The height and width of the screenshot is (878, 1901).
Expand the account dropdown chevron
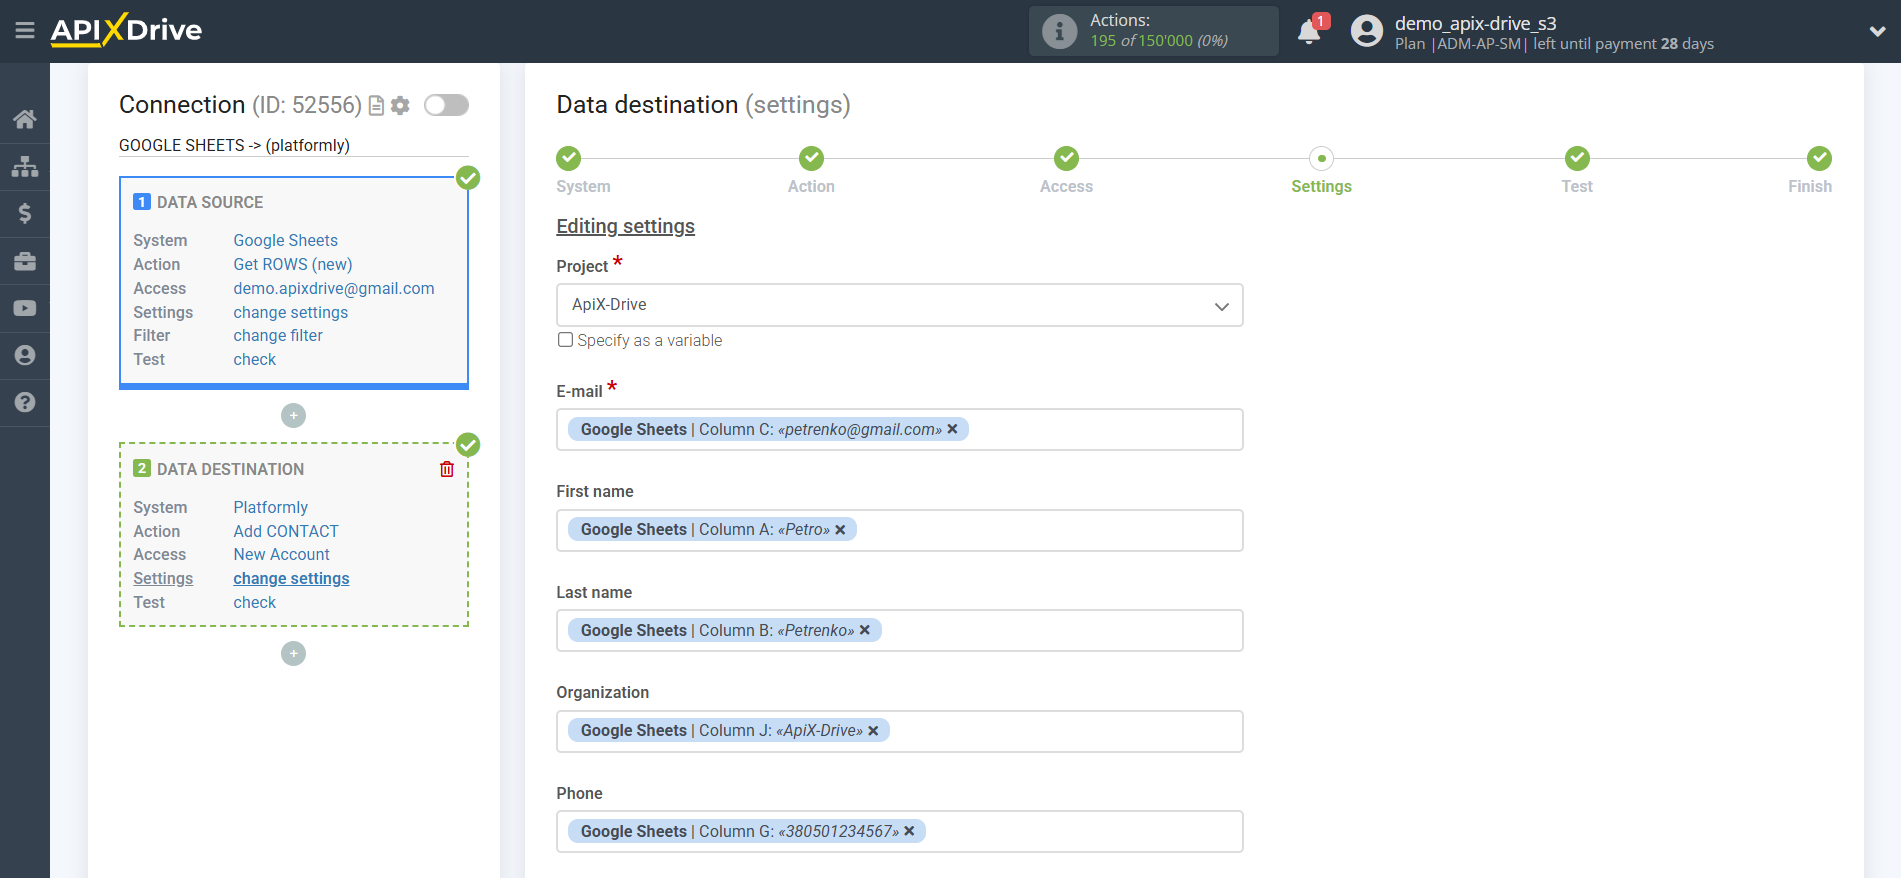coord(1877,31)
